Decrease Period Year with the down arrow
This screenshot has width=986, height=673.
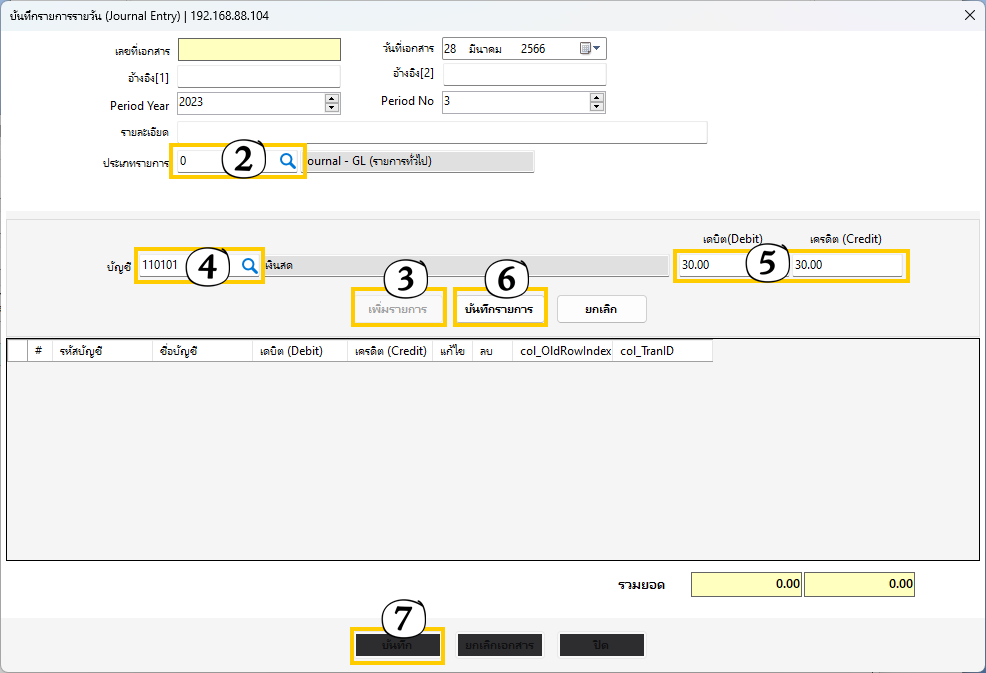(332, 106)
